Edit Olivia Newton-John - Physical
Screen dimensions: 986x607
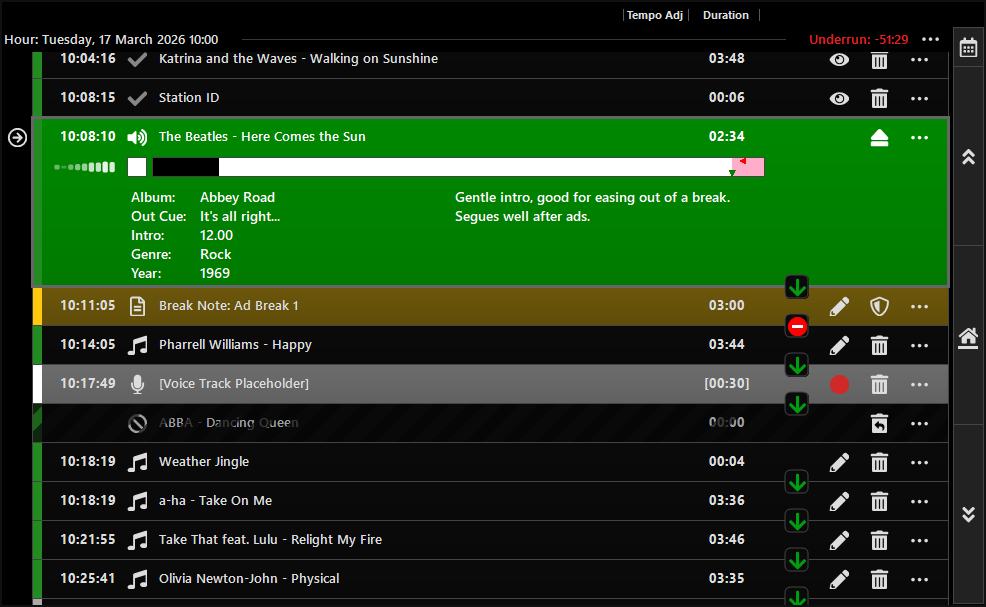pos(839,579)
